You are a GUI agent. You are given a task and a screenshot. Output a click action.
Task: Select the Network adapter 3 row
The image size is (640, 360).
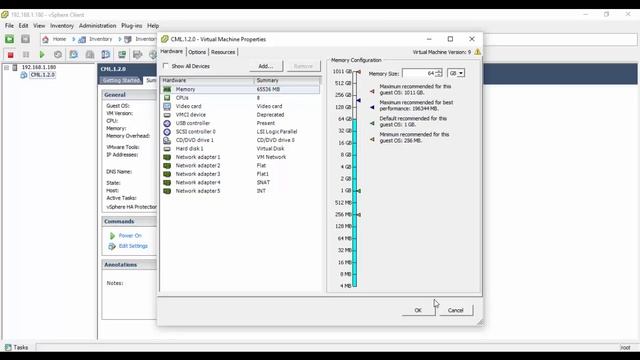click(x=240, y=174)
